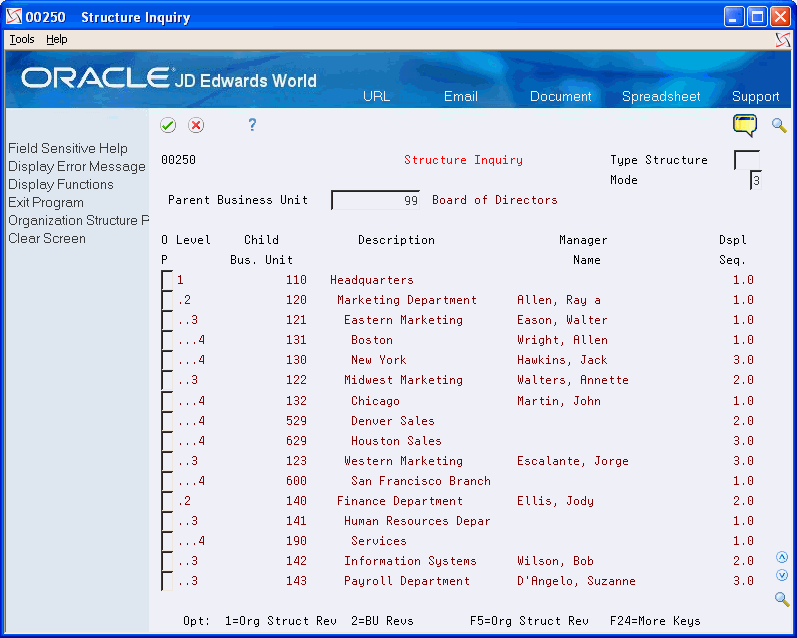Image resolution: width=797 pixels, height=638 pixels.
Task: Click manager name Hawkins, Jack
Action: click(562, 360)
